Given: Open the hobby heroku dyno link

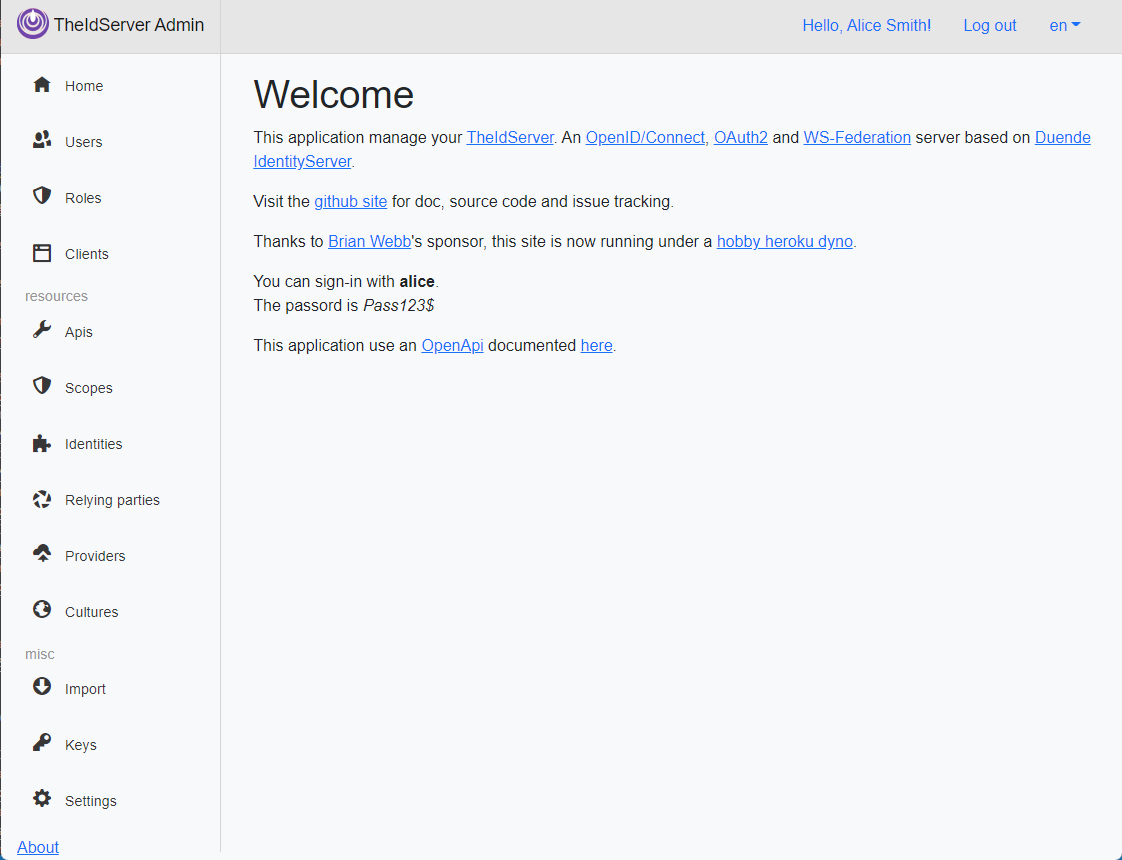Looking at the screenshot, I should 785,242.
